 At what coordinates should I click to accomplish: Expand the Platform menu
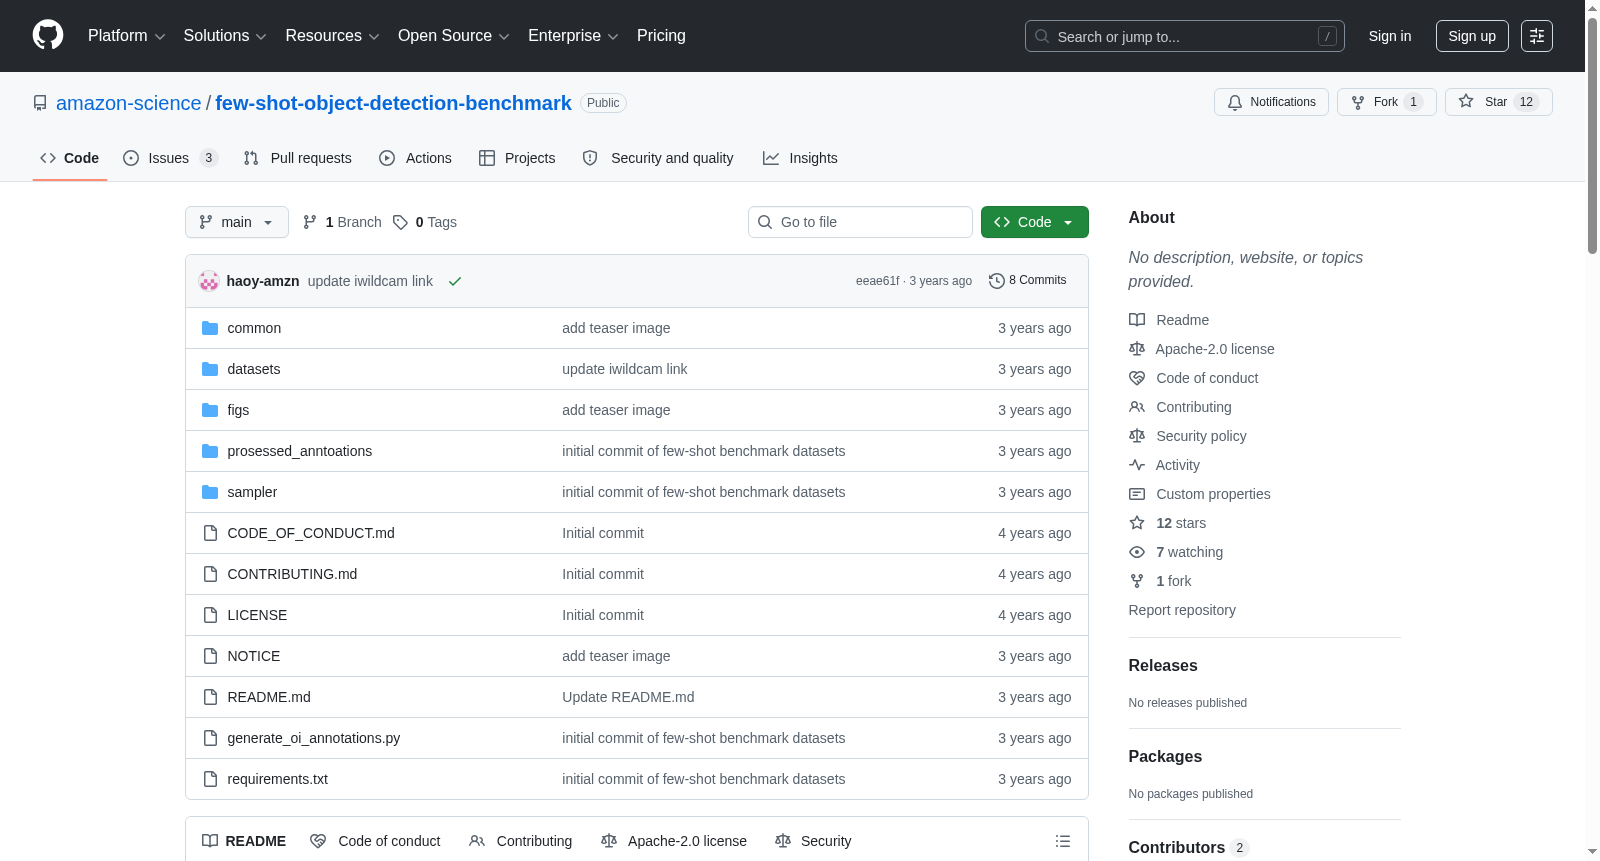(x=126, y=36)
